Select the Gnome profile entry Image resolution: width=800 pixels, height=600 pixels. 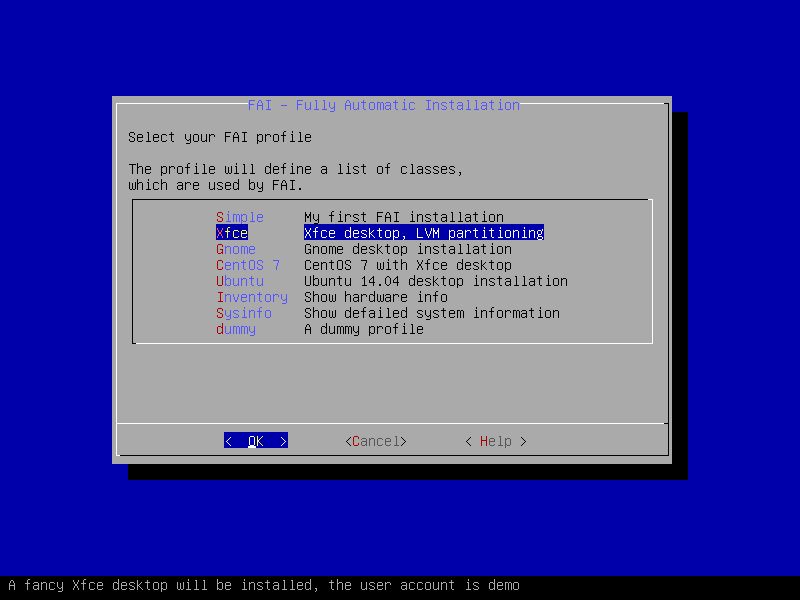click(236, 249)
